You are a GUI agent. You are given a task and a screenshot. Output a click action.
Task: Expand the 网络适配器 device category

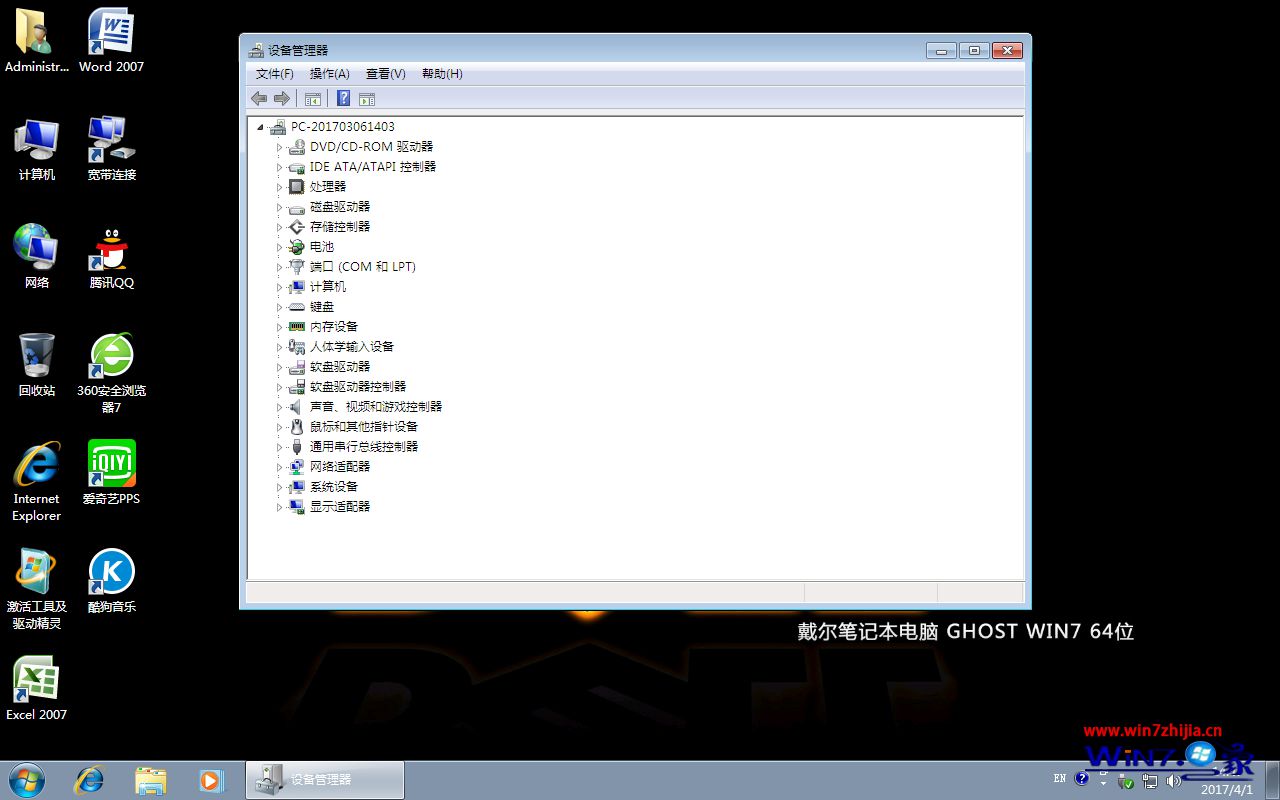click(x=280, y=467)
